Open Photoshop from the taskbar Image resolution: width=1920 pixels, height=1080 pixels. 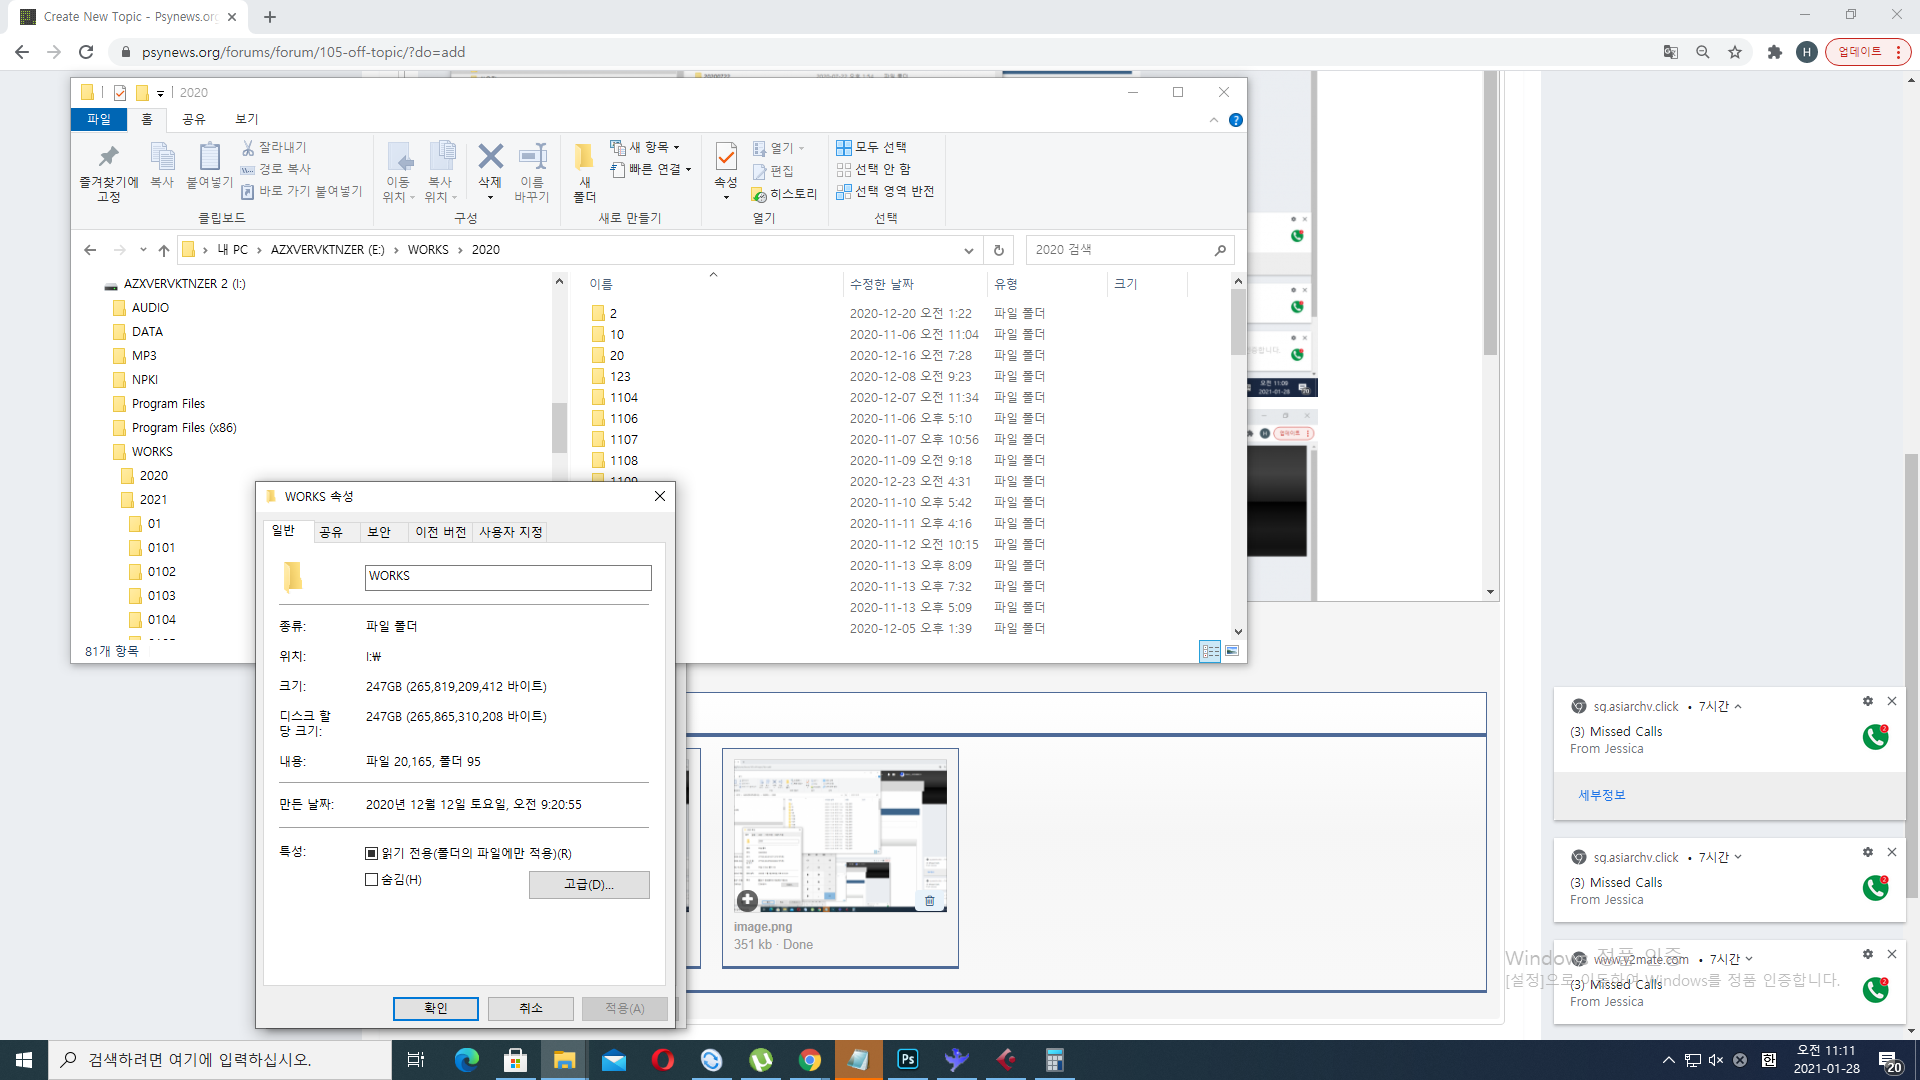click(908, 1059)
